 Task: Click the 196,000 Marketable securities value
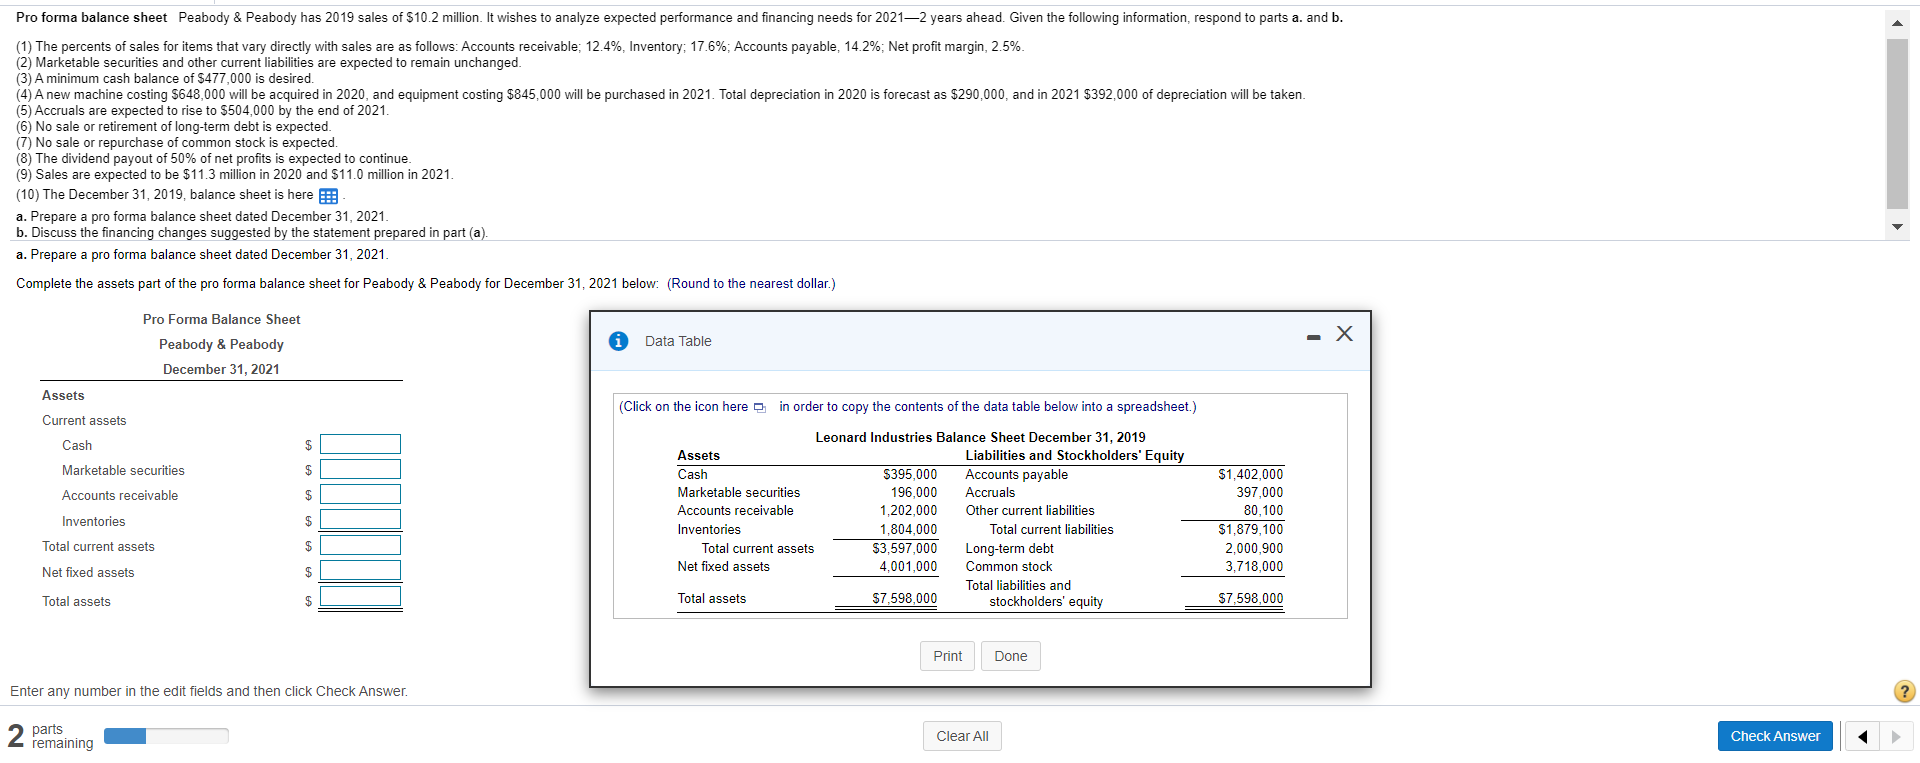[x=914, y=492]
